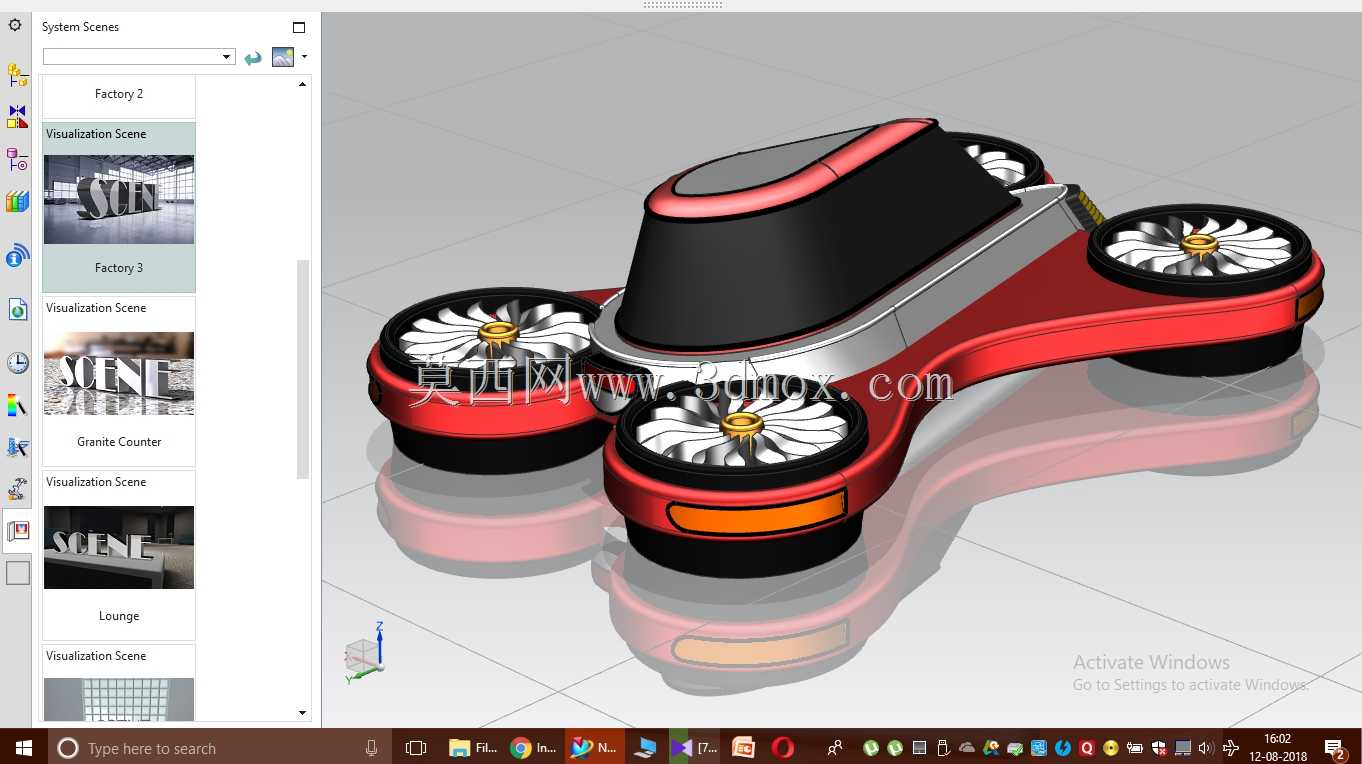The width and height of the screenshot is (1362, 764).
Task: Expand the arrow beside the landscape icon
Action: (x=304, y=57)
